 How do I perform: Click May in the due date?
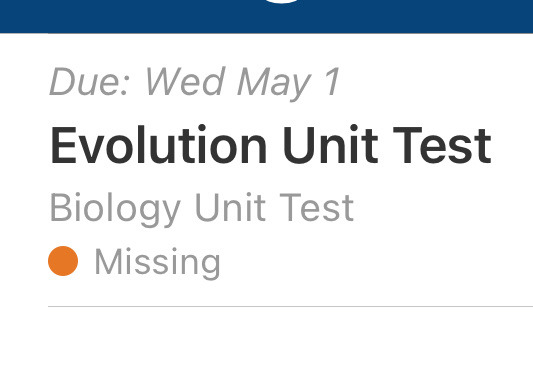[274, 84]
